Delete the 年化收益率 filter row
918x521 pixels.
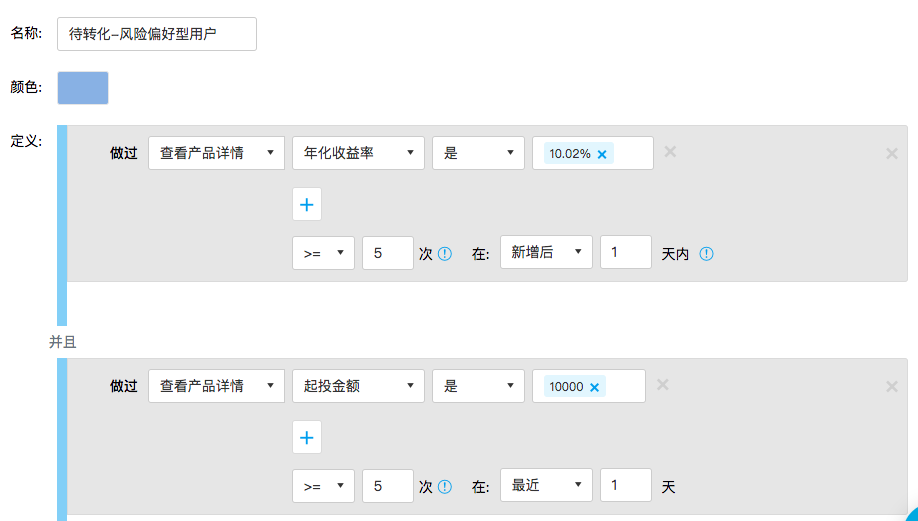coord(670,152)
